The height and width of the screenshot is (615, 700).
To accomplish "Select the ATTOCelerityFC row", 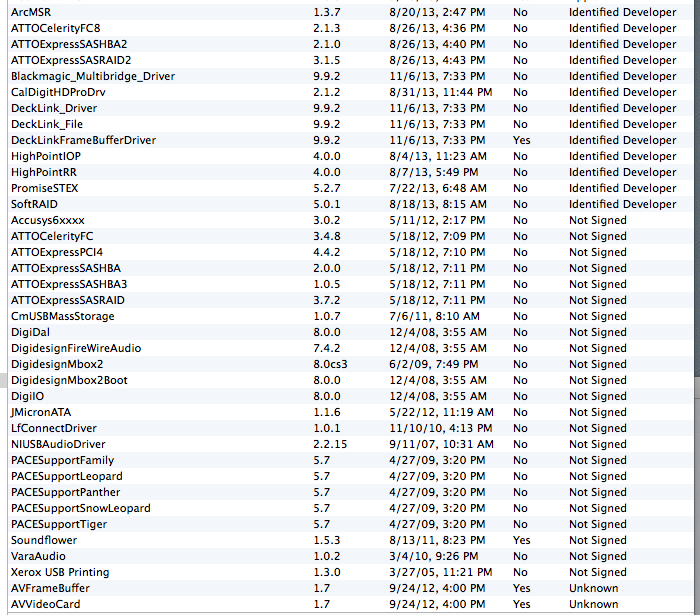I will coord(350,236).
